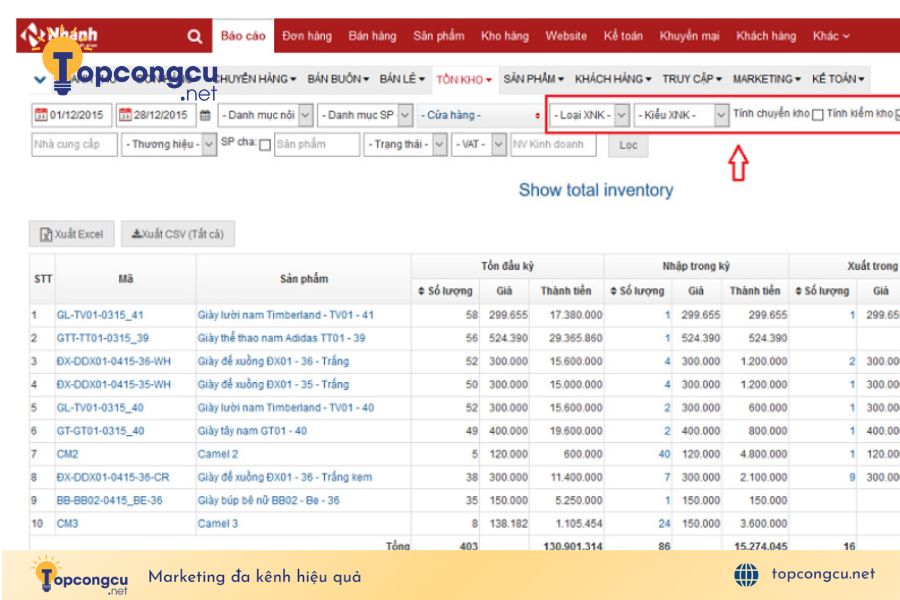Click the opening value total 130.901.314
The width and height of the screenshot is (900, 600).
pyautogui.click(x=573, y=545)
